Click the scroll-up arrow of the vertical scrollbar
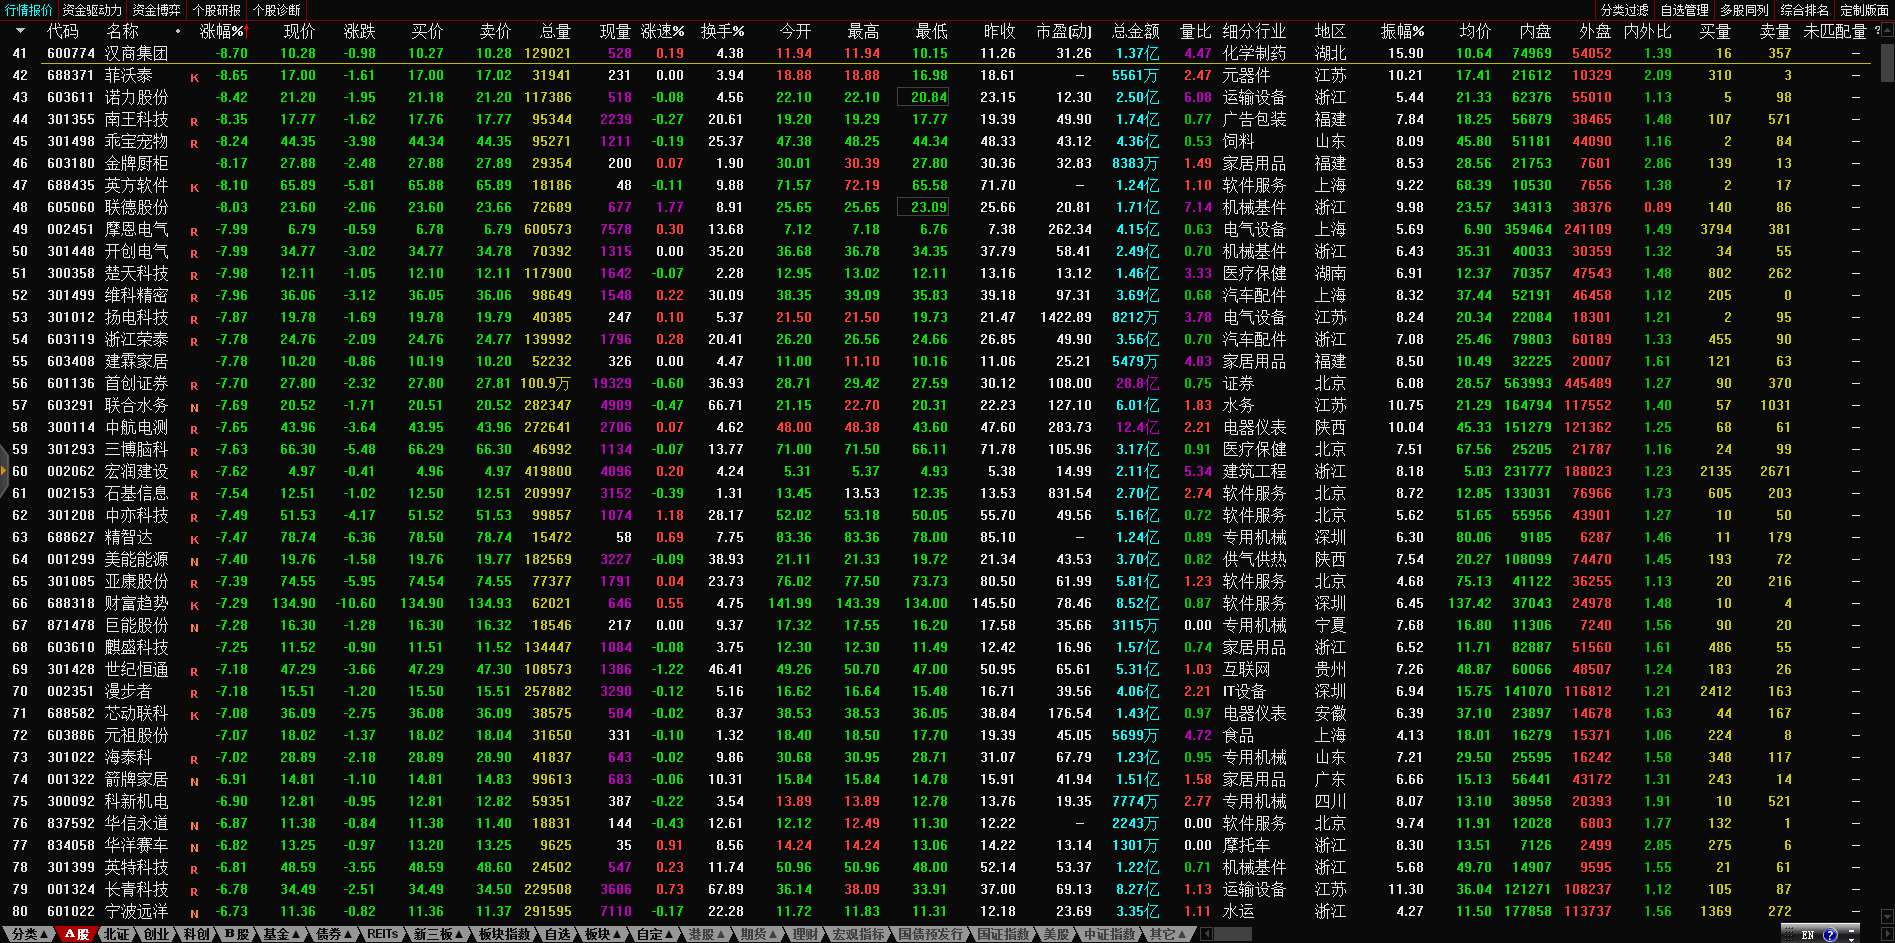The height and width of the screenshot is (943, 1895). 1887,30
